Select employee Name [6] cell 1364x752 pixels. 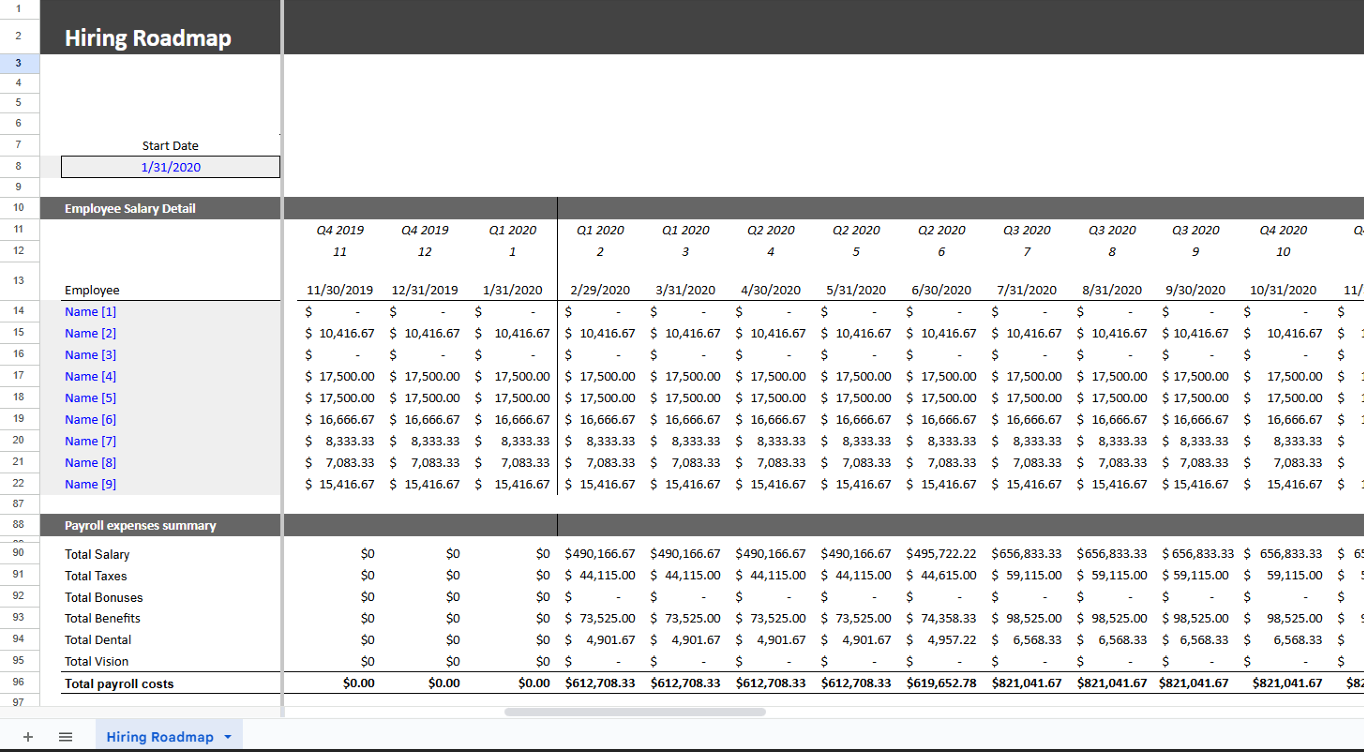tap(90, 420)
